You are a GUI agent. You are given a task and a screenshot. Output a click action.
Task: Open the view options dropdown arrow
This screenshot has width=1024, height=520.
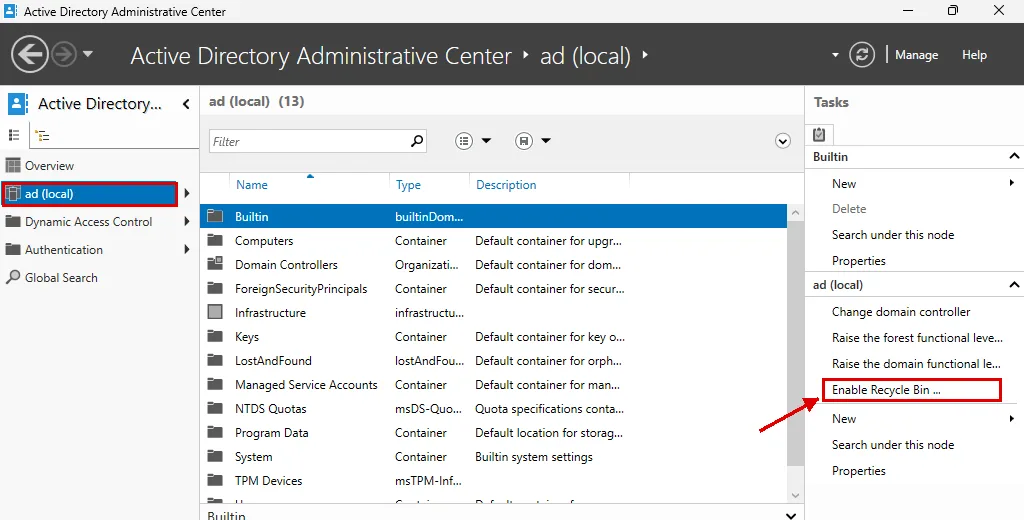pyautogui.click(x=486, y=140)
